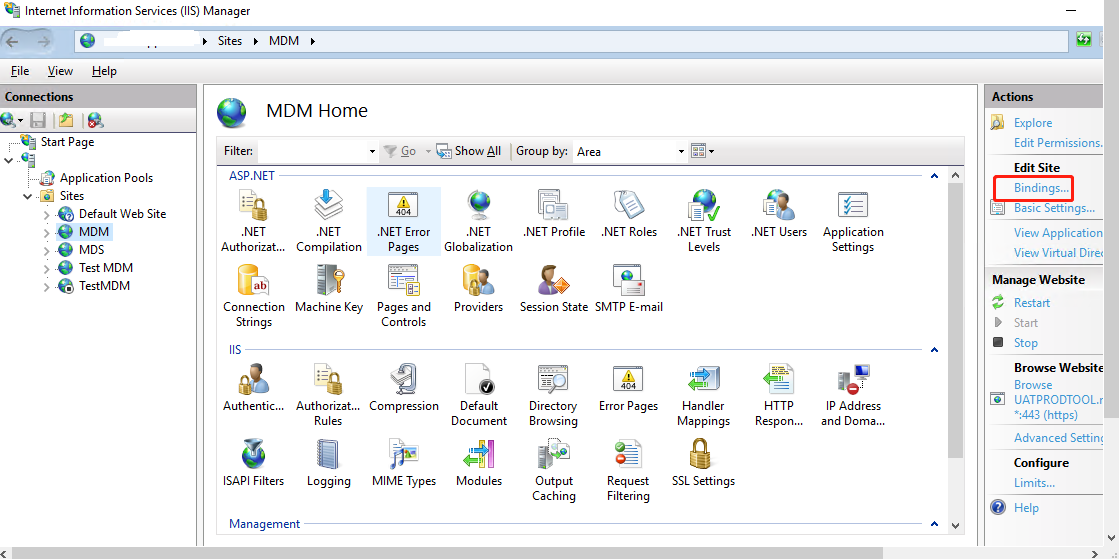
Task: Open the .NET Profile feature
Action: pos(554,214)
